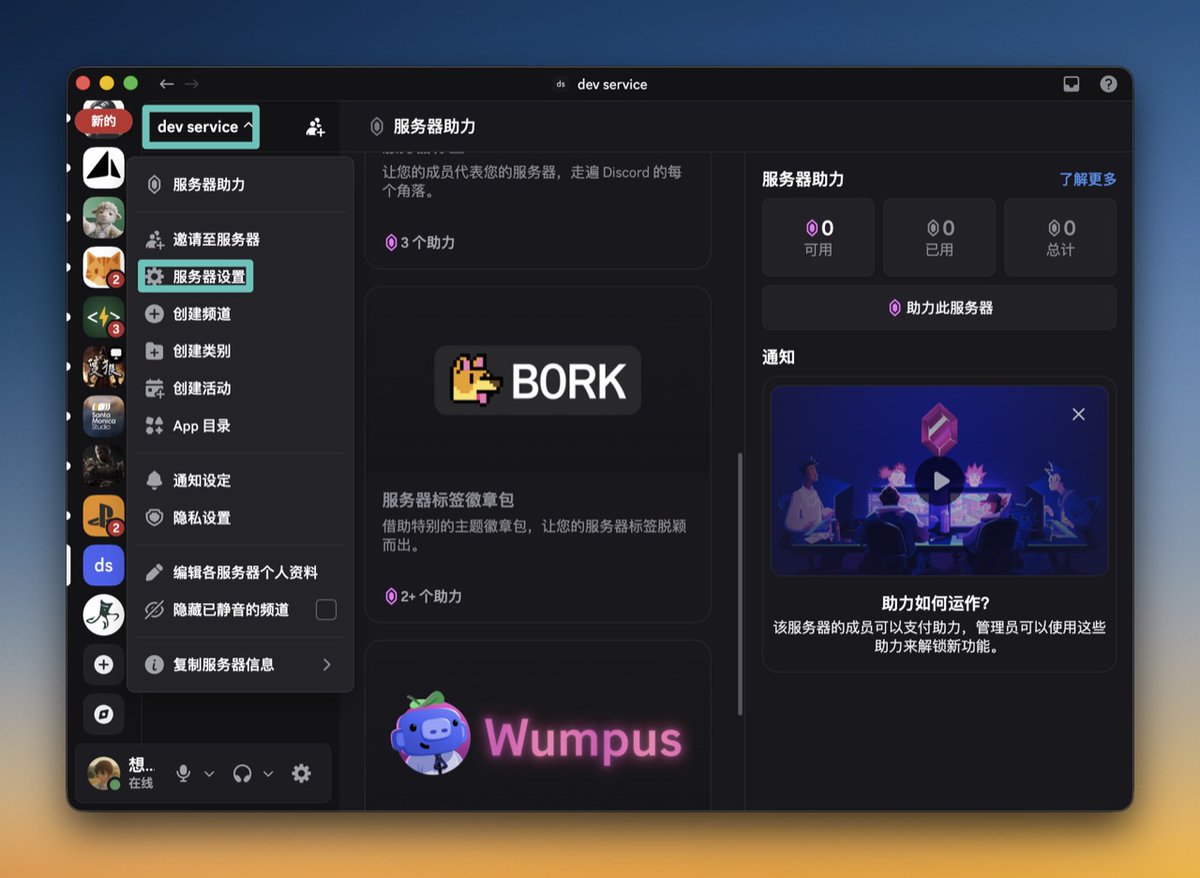Click 编辑各服务器个人资料 menu entry
Viewport: 1200px width, 878px height.
tap(240, 573)
